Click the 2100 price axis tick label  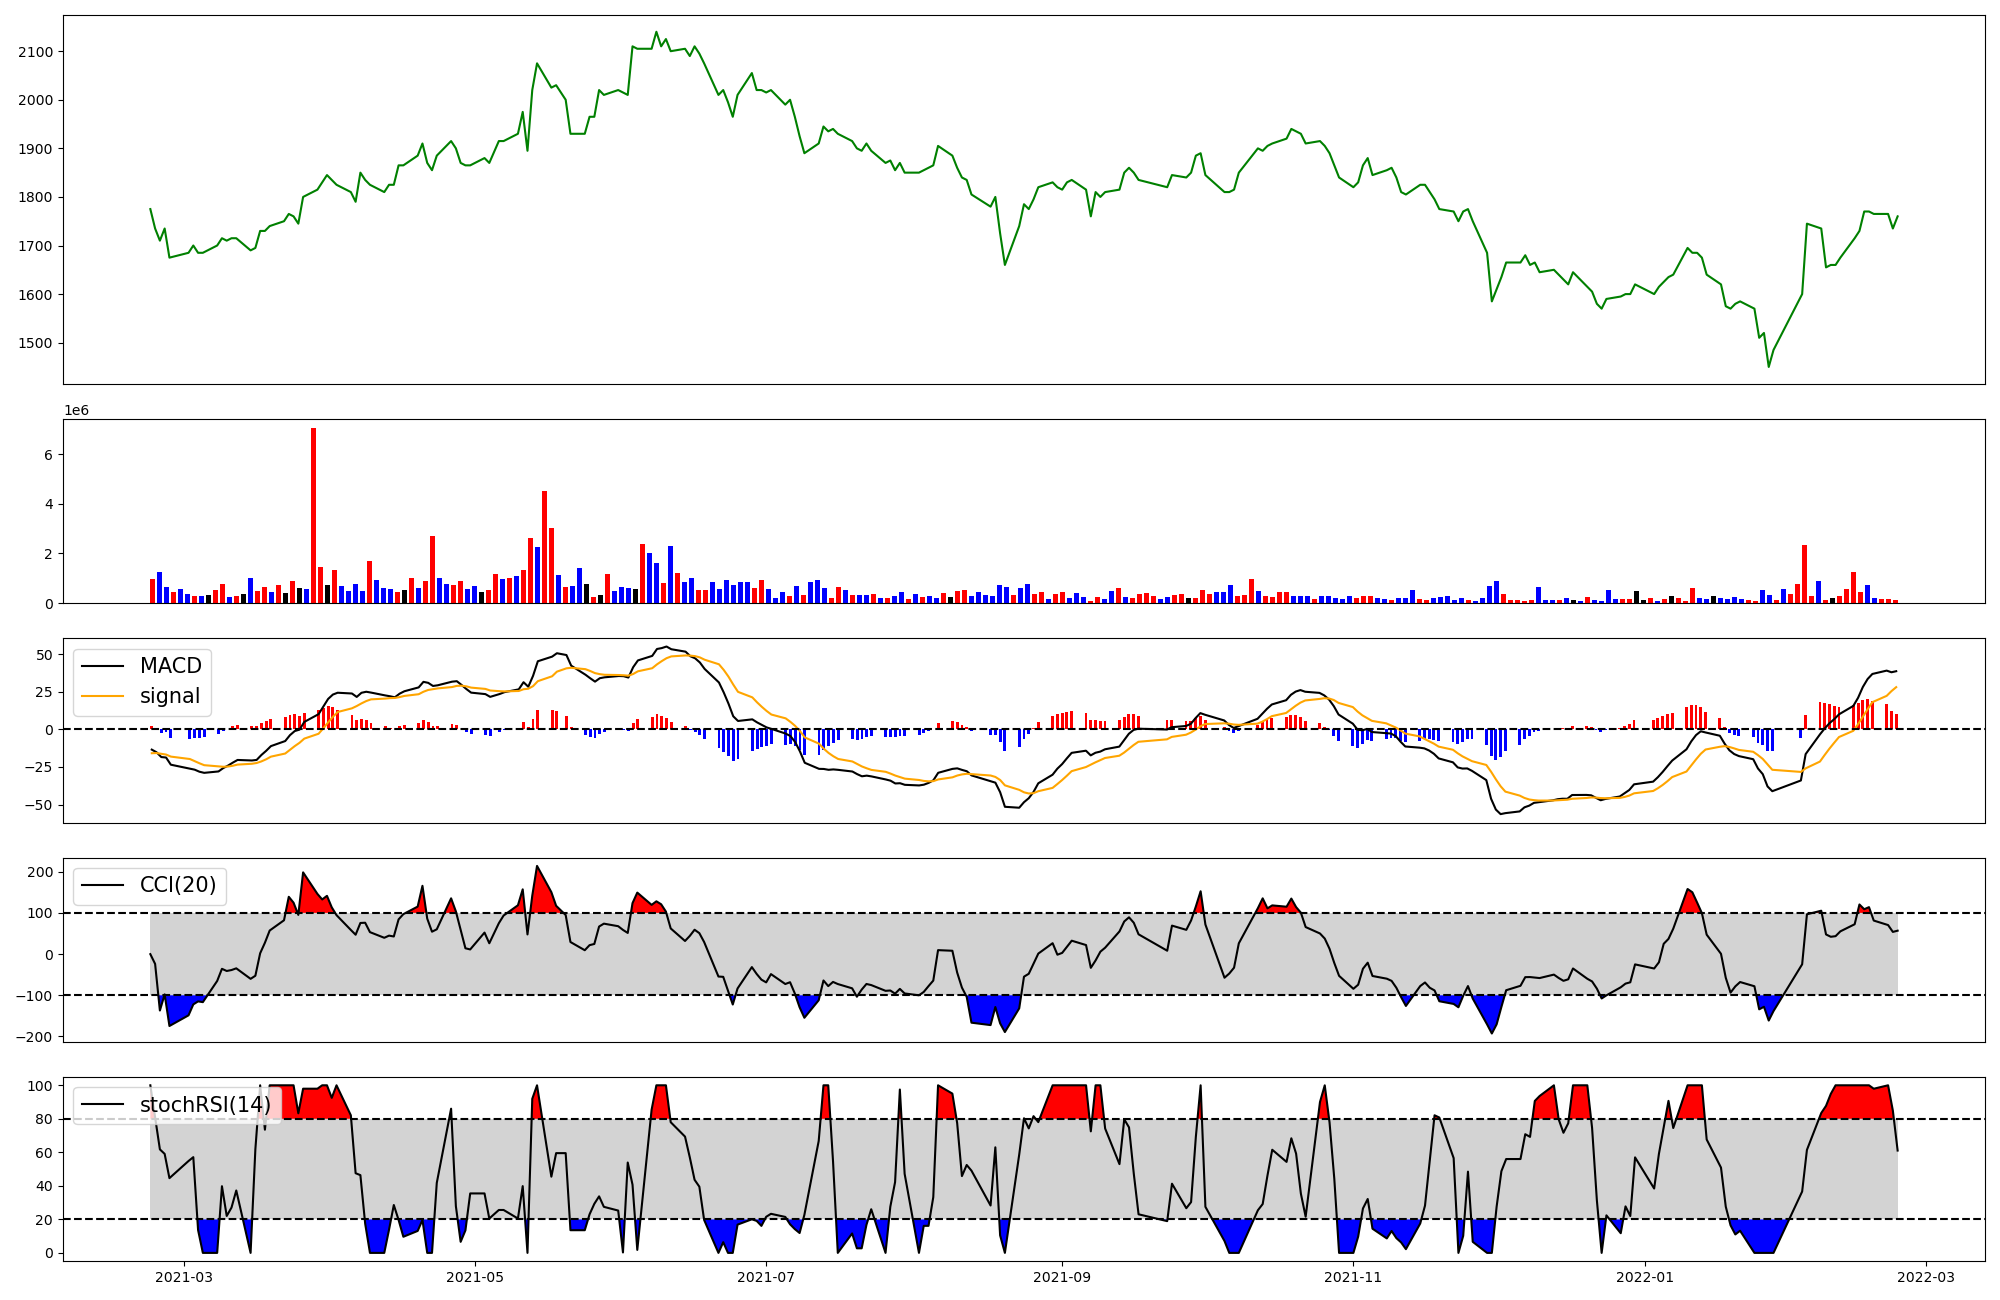[36, 52]
